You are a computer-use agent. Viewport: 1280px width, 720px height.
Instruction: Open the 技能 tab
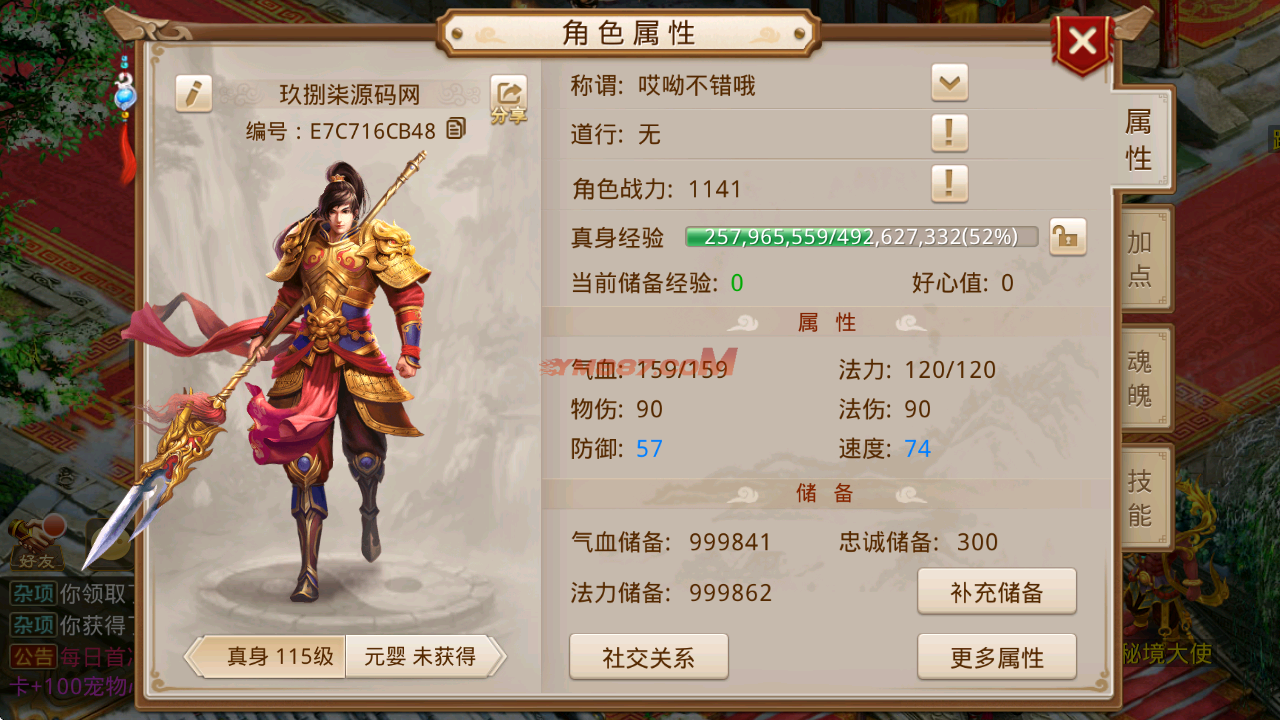point(1141,498)
